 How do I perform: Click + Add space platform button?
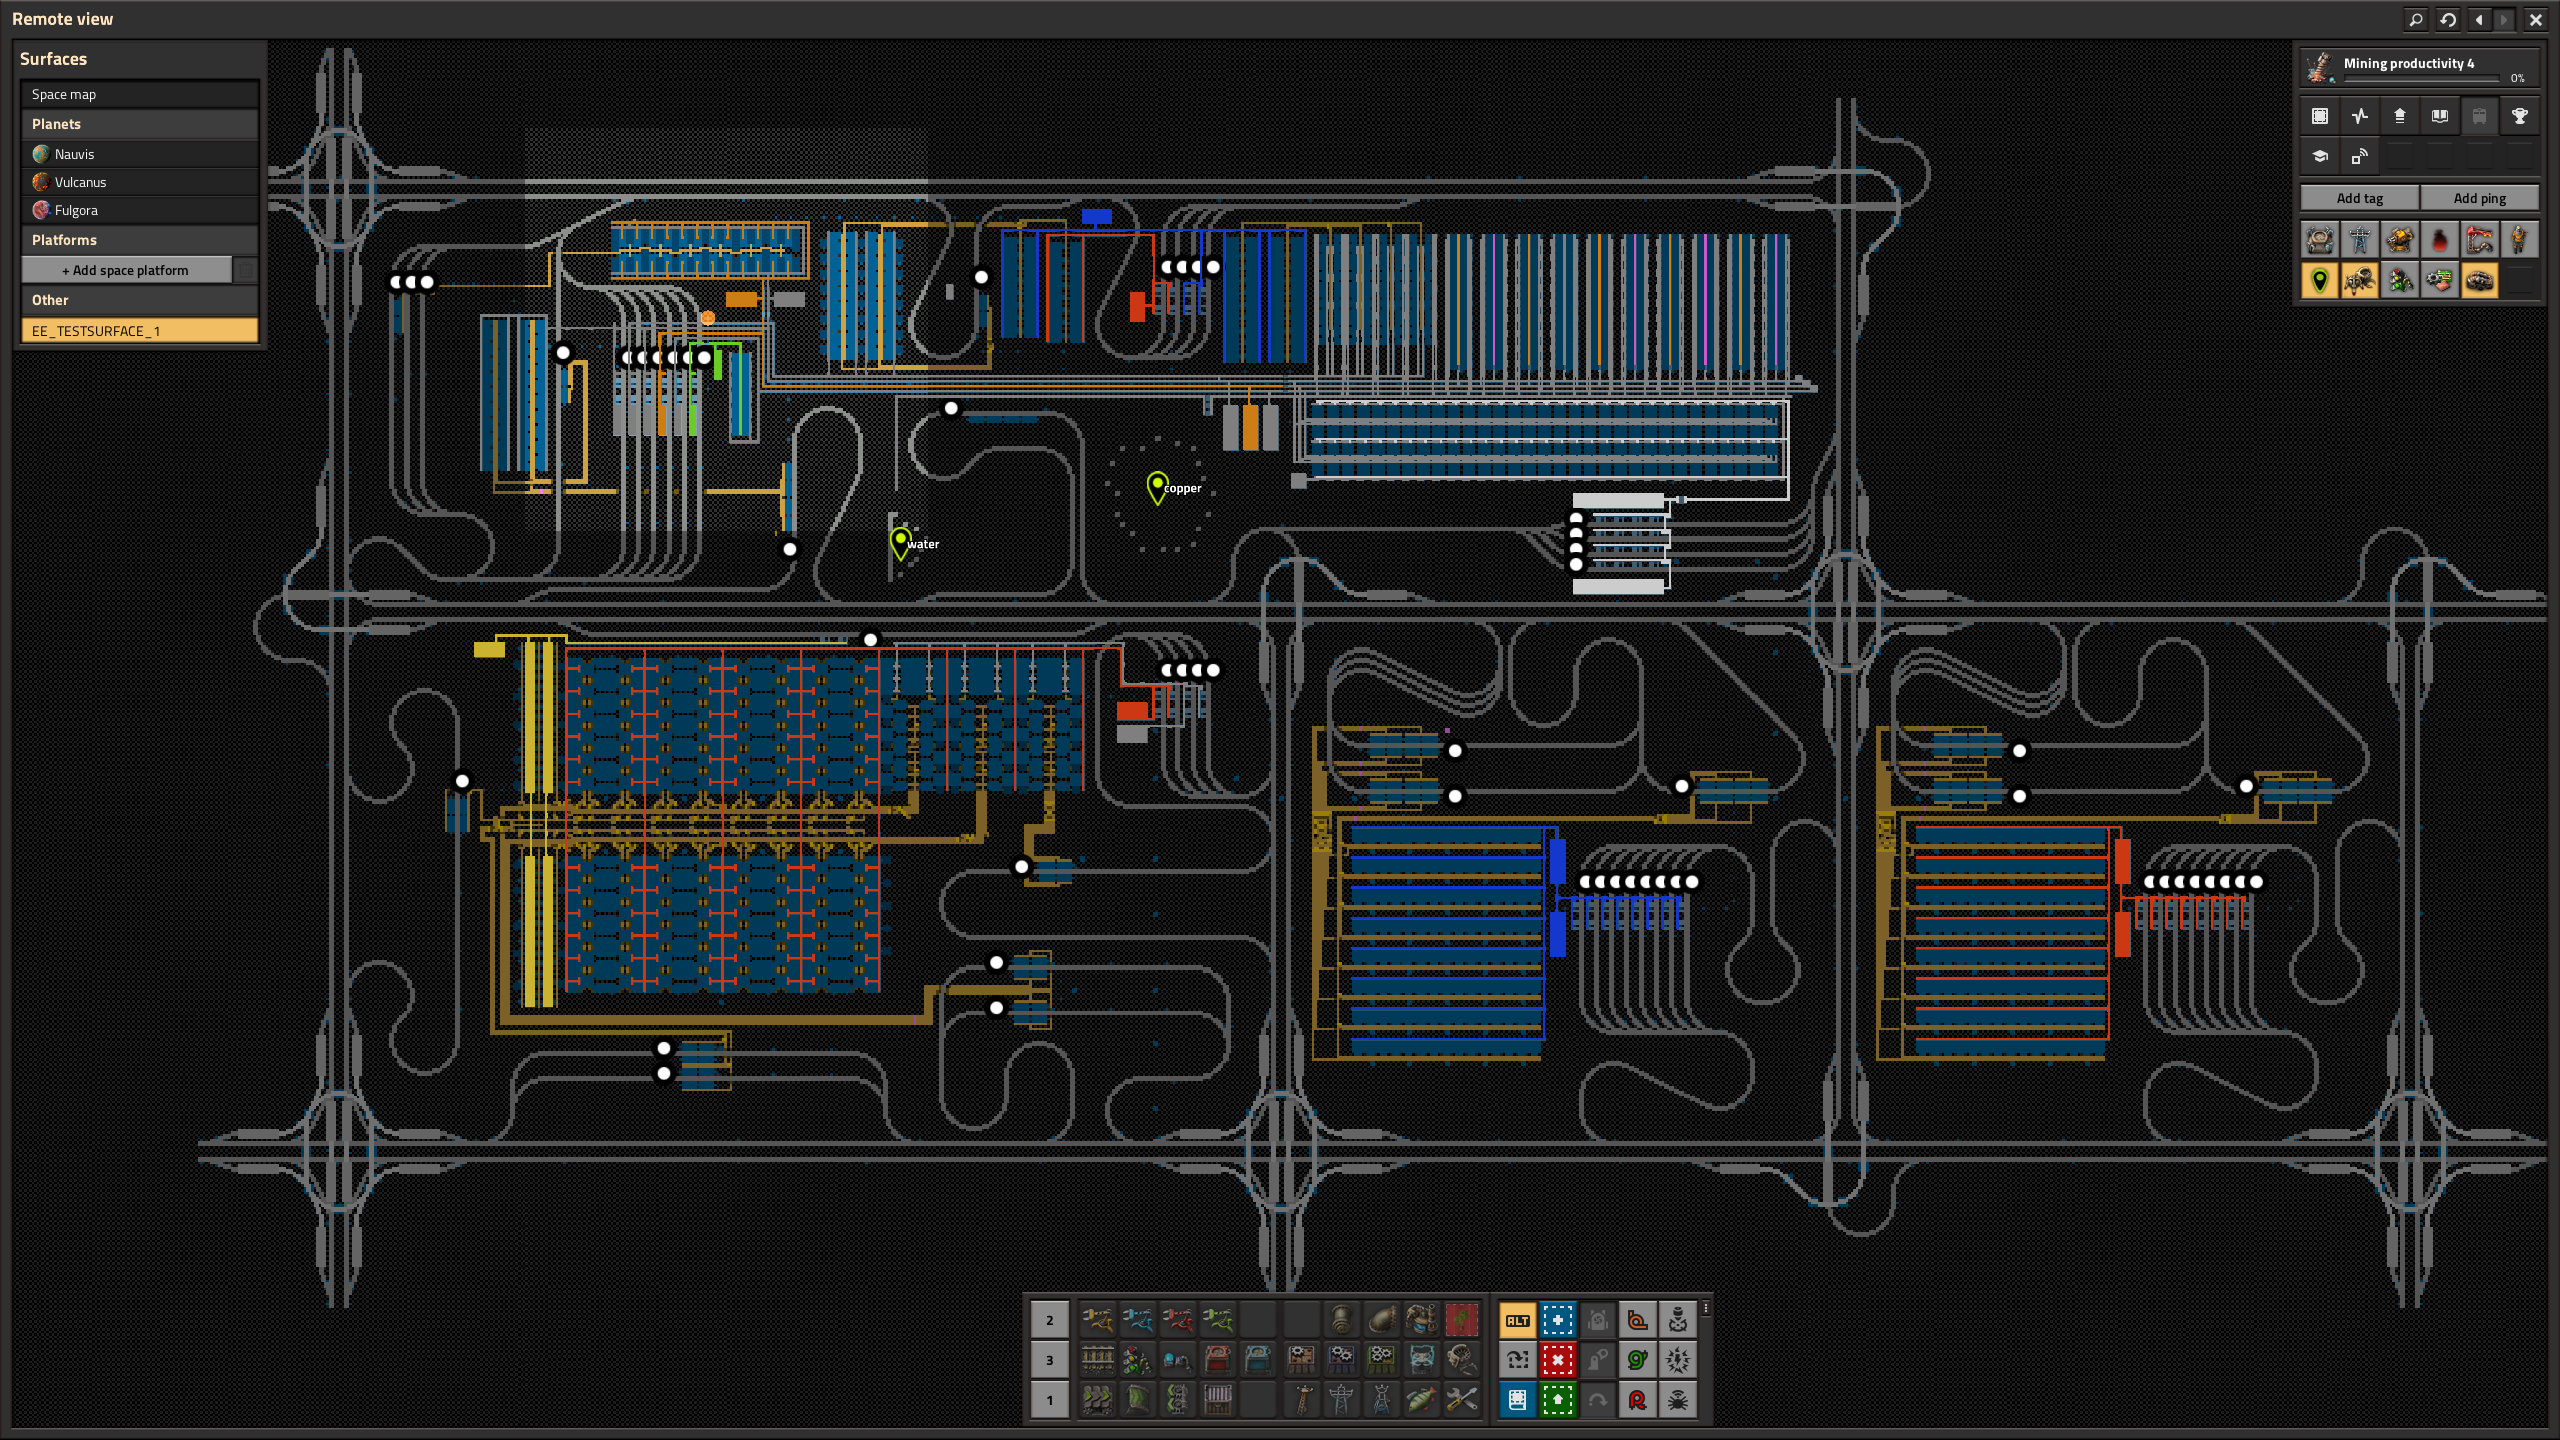pyautogui.click(x=126, y=270)
